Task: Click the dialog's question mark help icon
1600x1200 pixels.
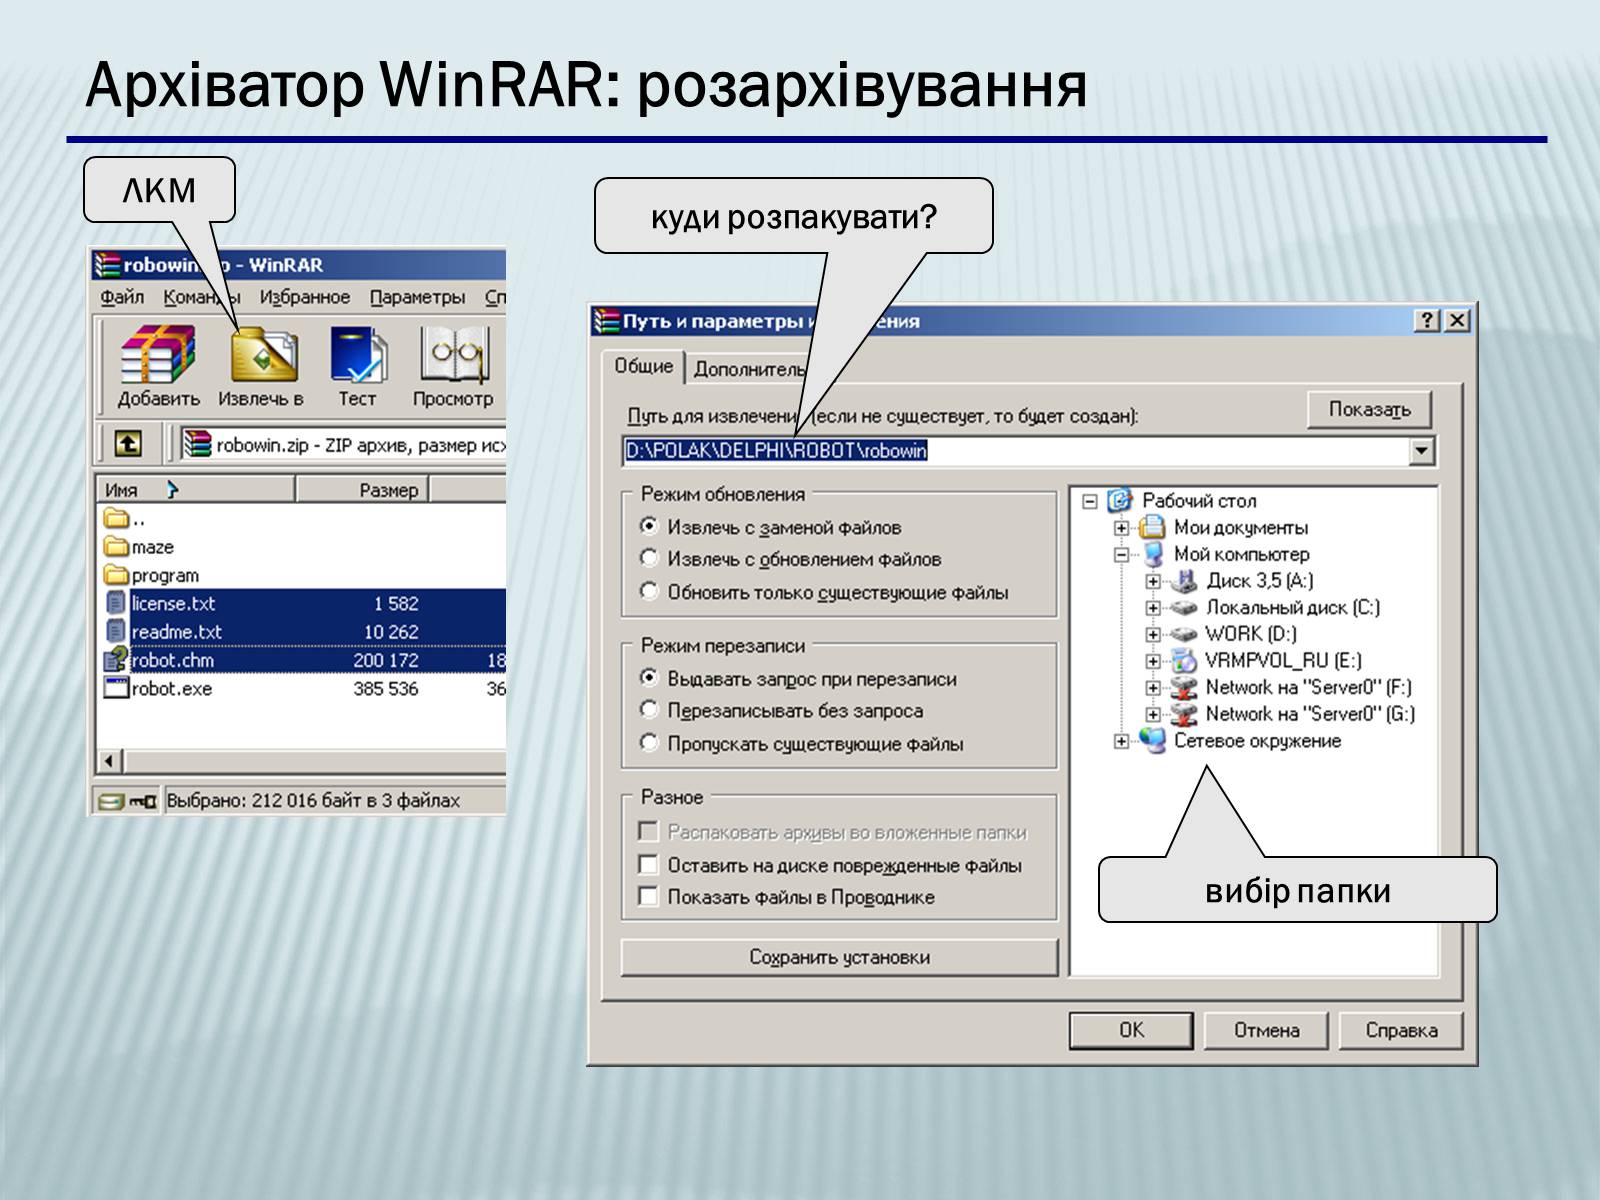Action: 1427,321
